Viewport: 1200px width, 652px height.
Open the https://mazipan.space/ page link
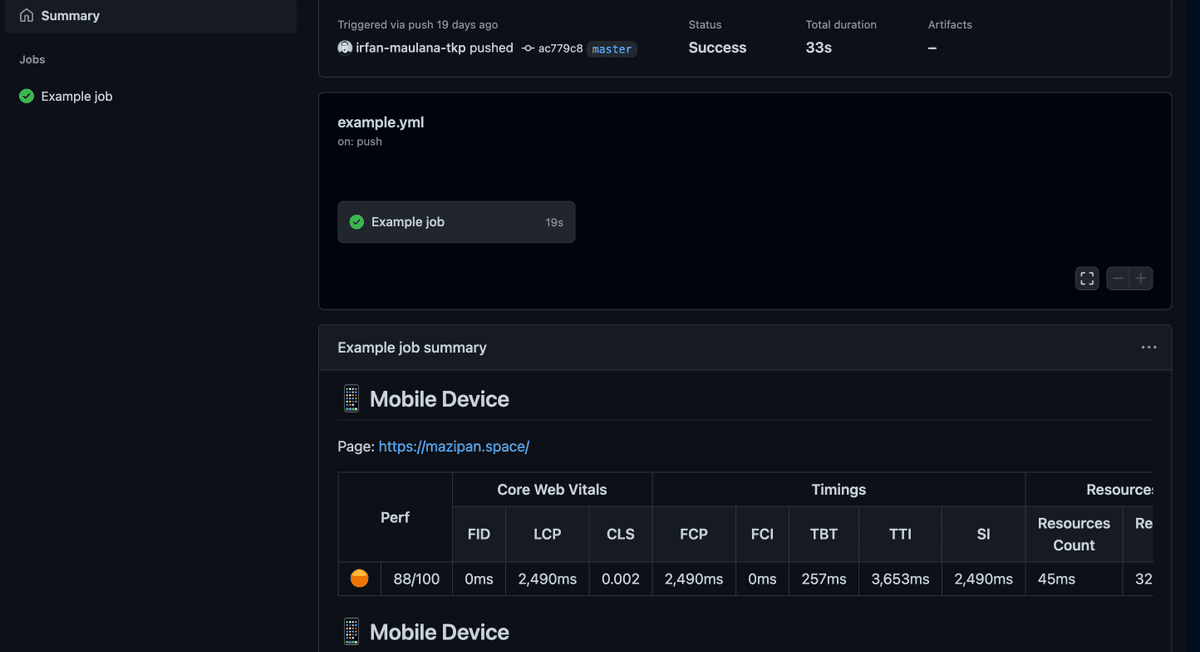pos(454,447)
